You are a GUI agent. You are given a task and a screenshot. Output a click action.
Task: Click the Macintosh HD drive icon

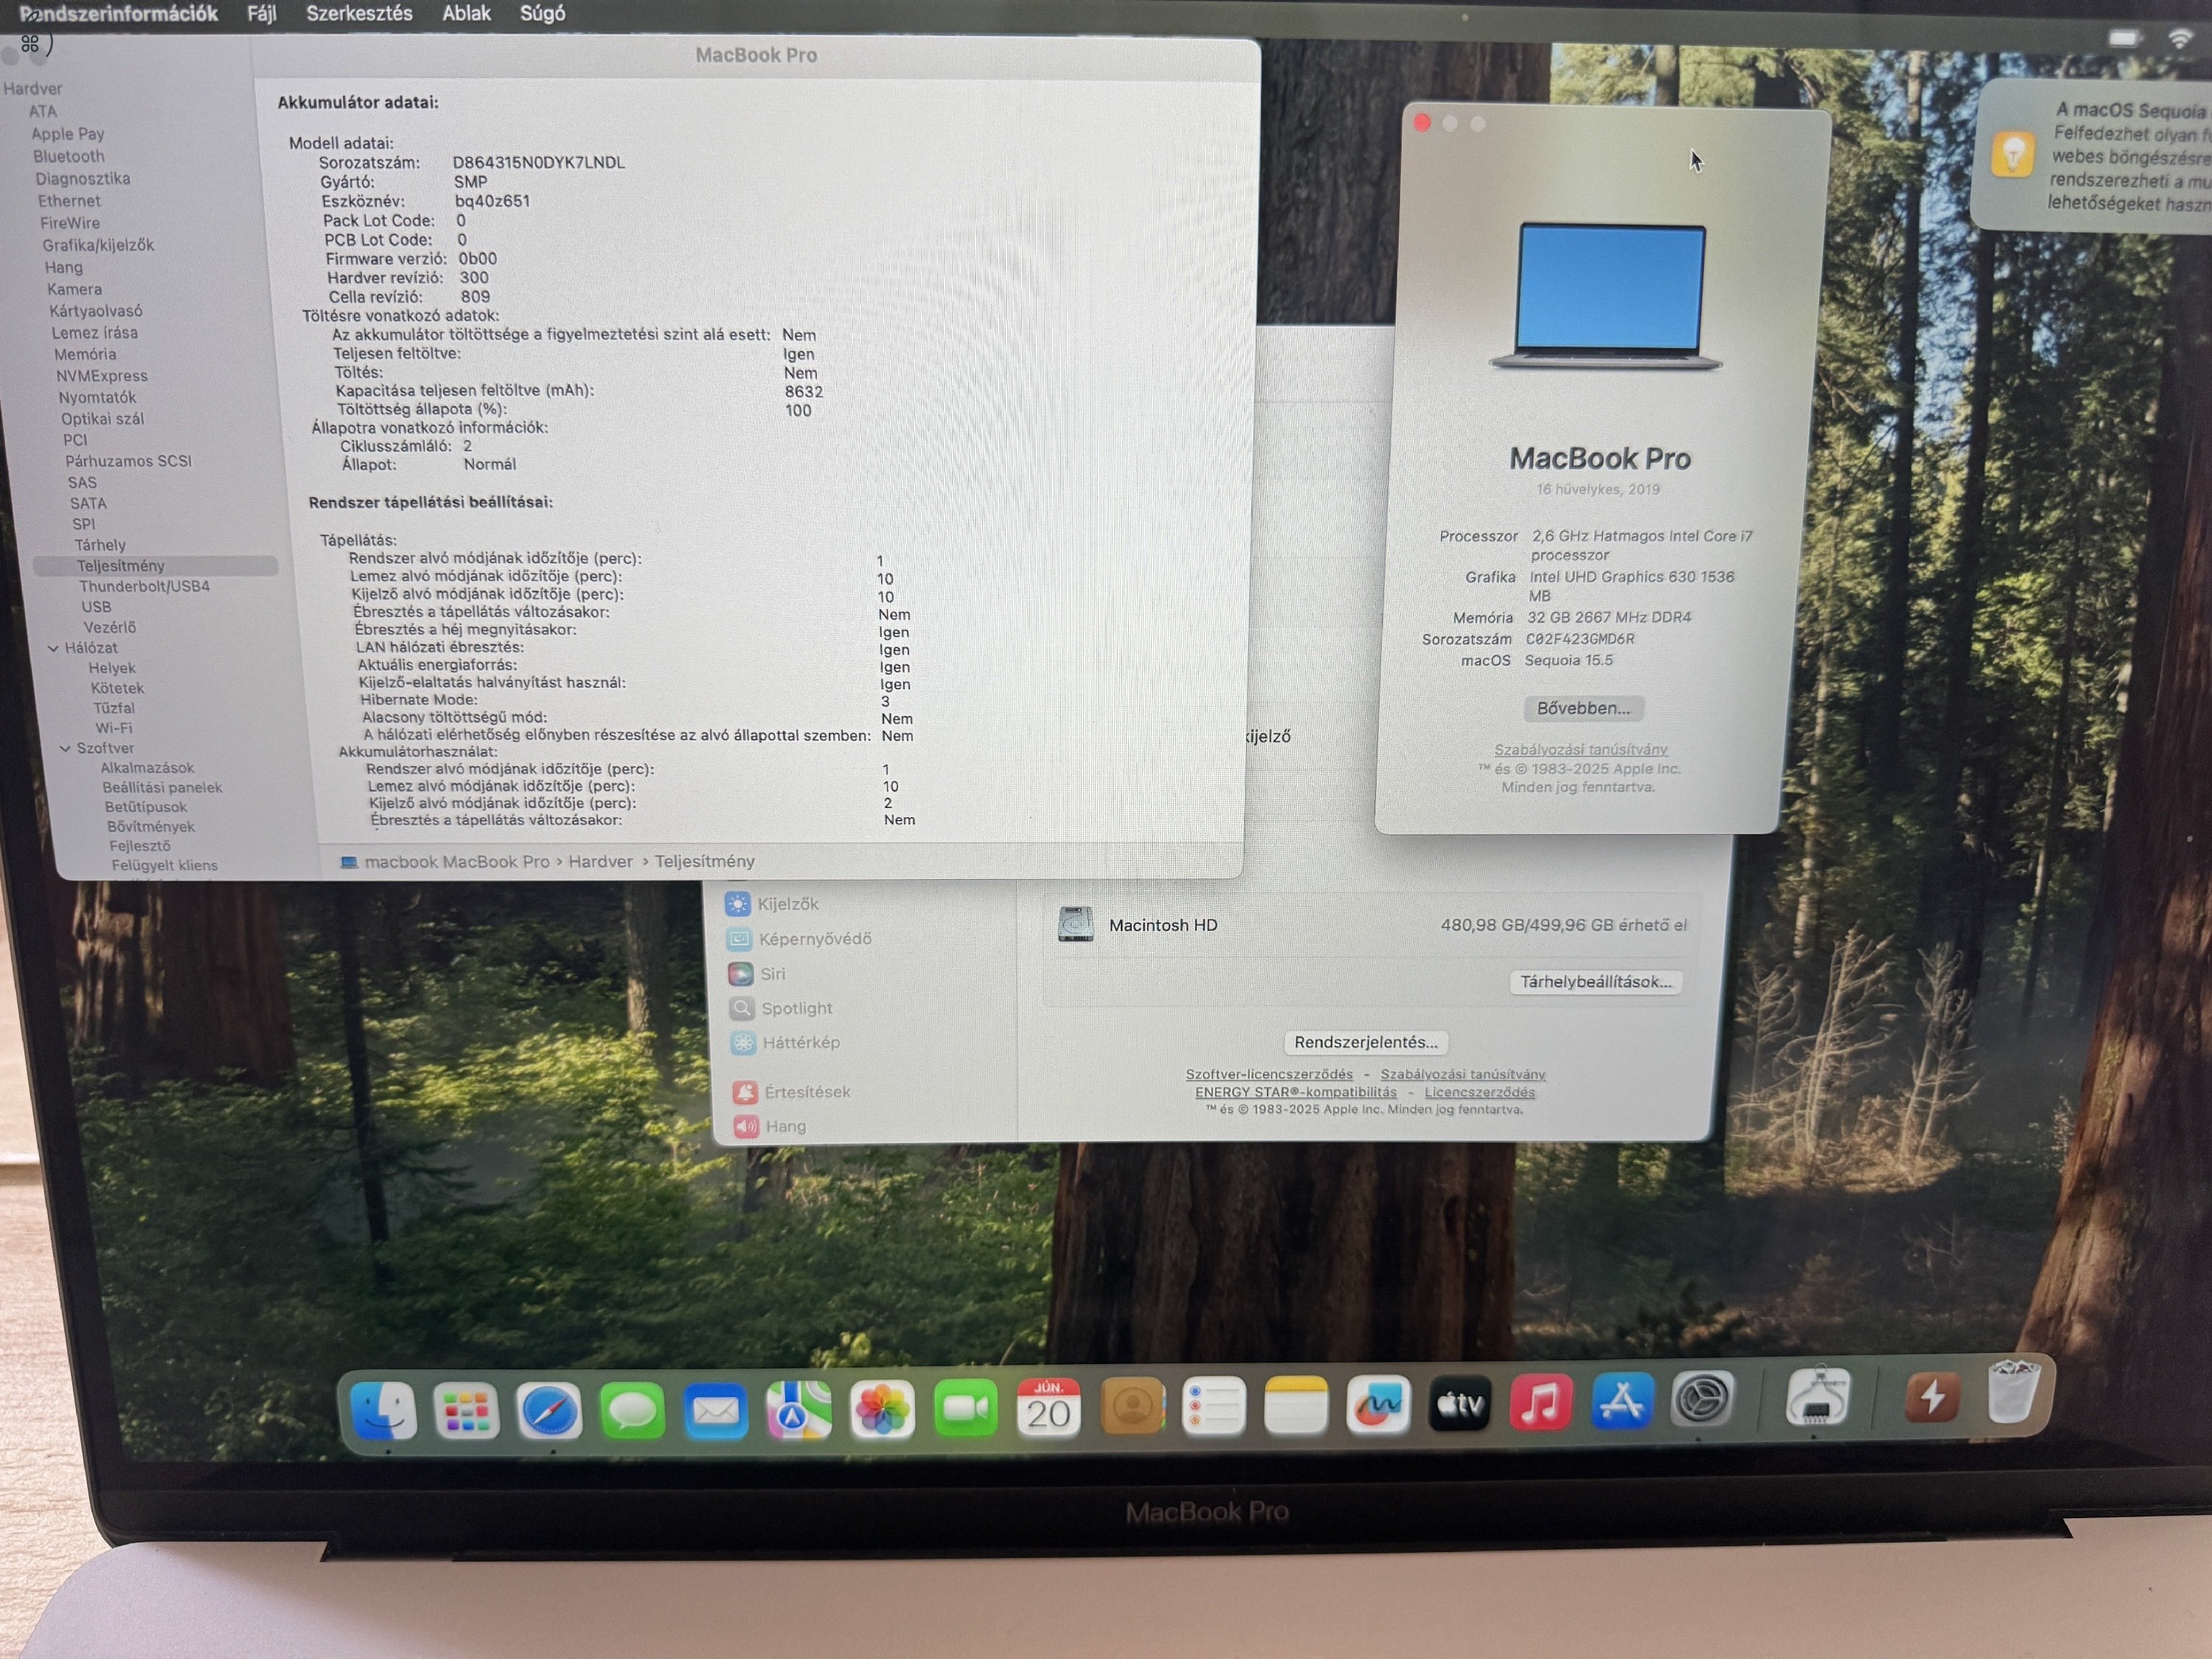tap(1075, 925)
